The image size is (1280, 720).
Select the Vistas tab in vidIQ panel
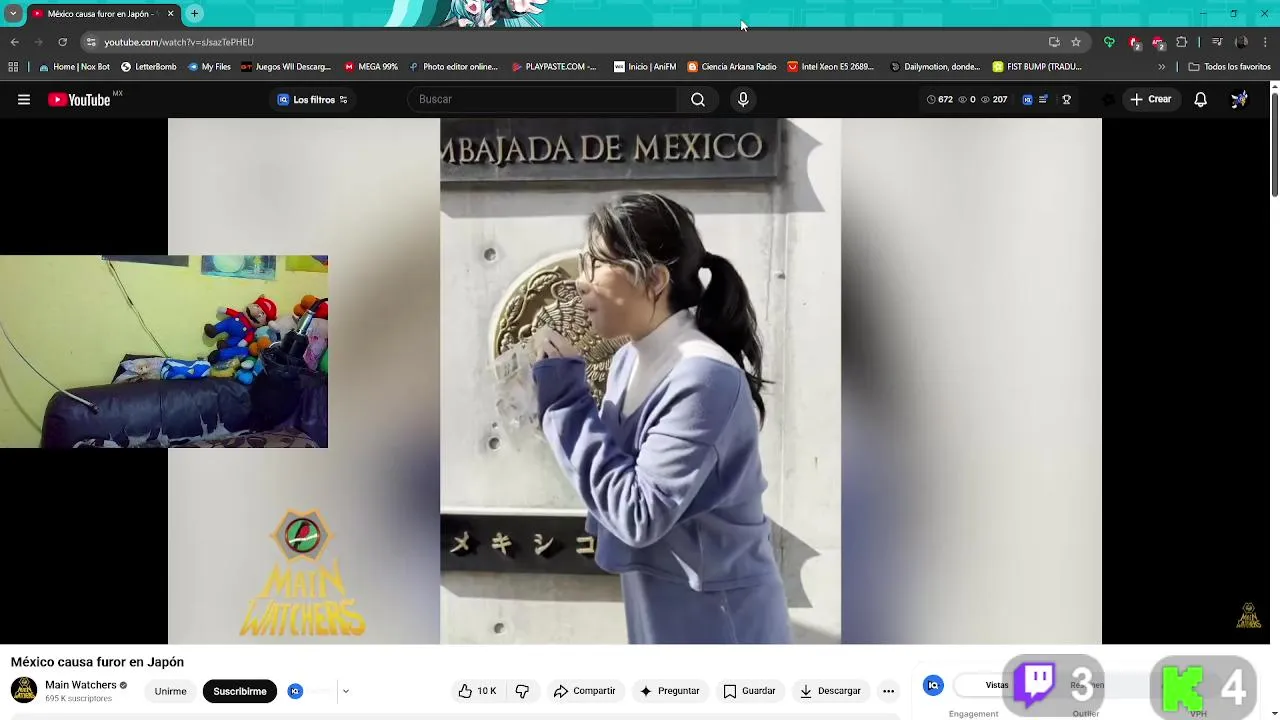[x=997, y=685]
